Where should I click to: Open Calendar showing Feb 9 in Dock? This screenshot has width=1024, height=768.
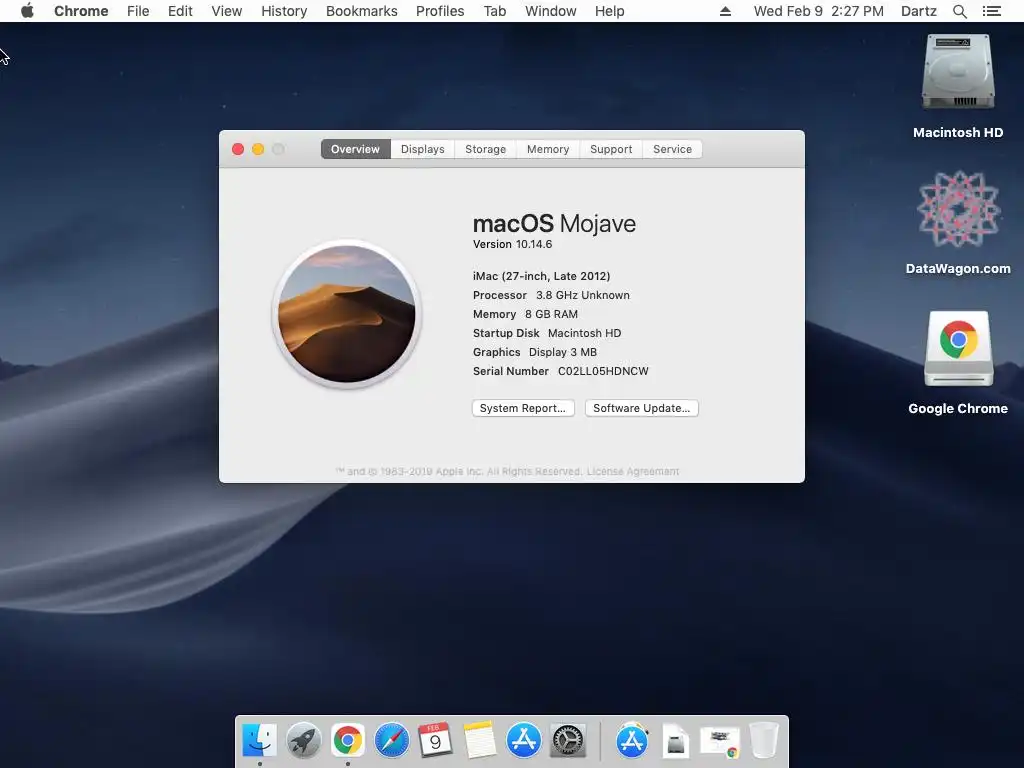point(436,741)
